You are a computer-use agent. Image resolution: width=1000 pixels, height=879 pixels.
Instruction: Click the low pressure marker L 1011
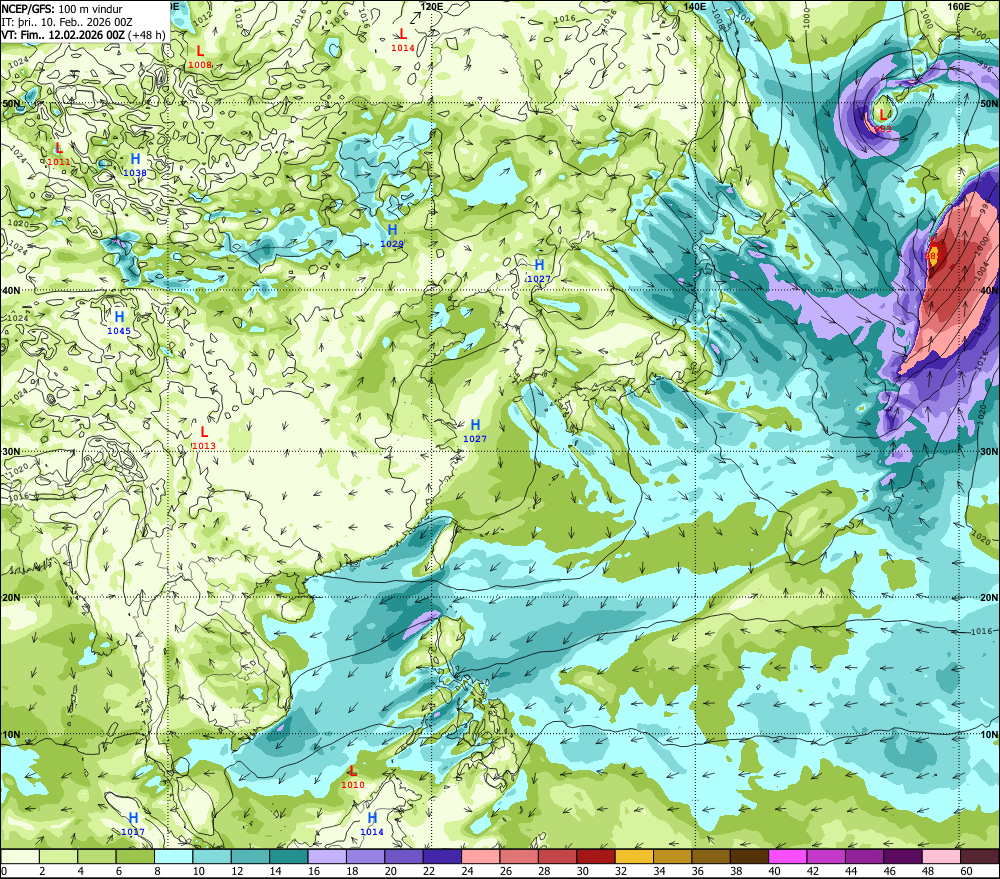pyautogui.click(x=59, y=154)
